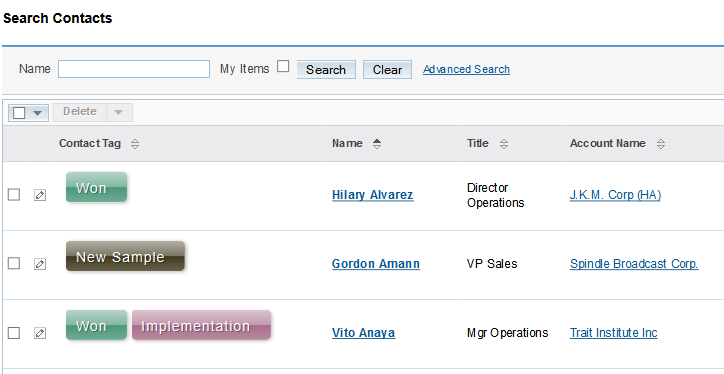Screen dimensions: 724x374
Task: Click the edit pencil icon for Vito Anaya
Action: point(40,332)
